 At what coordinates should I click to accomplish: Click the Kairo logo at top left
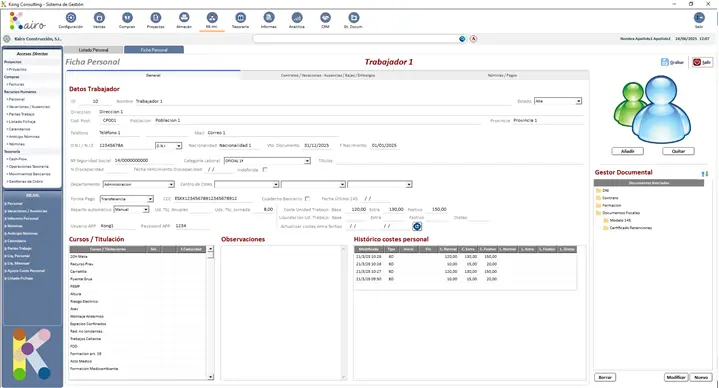[28, 21]
